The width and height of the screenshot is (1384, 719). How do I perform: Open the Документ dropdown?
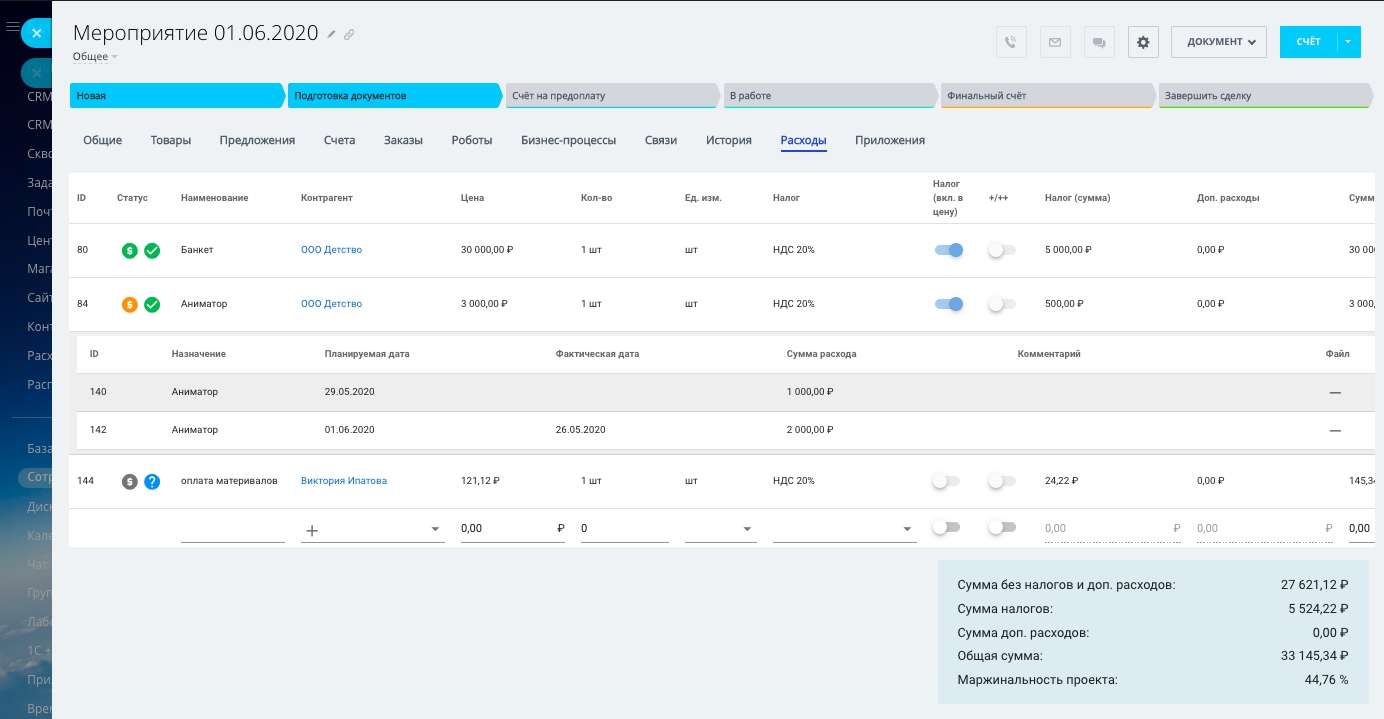click(1219, 42)
